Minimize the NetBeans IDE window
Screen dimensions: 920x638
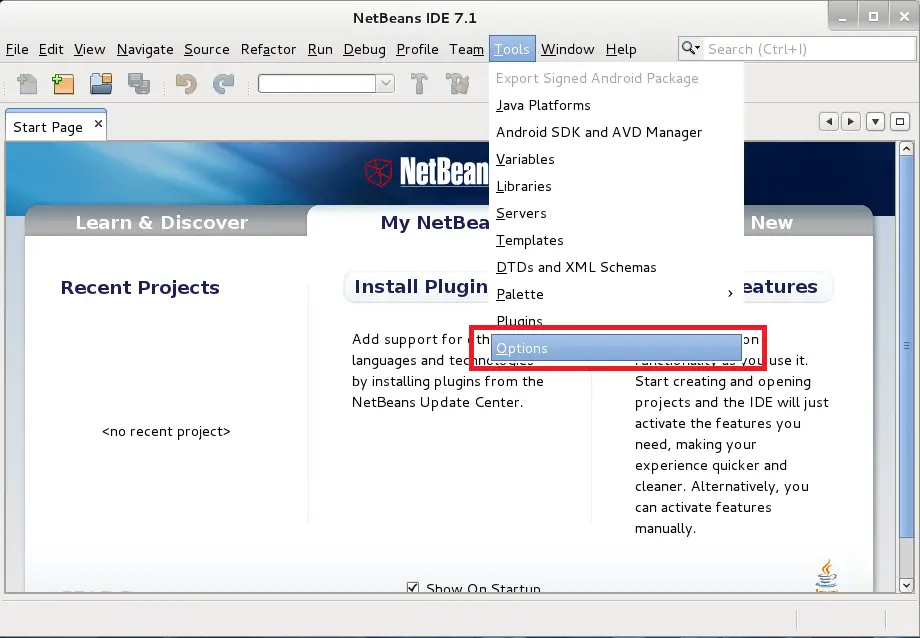[843, 16]
